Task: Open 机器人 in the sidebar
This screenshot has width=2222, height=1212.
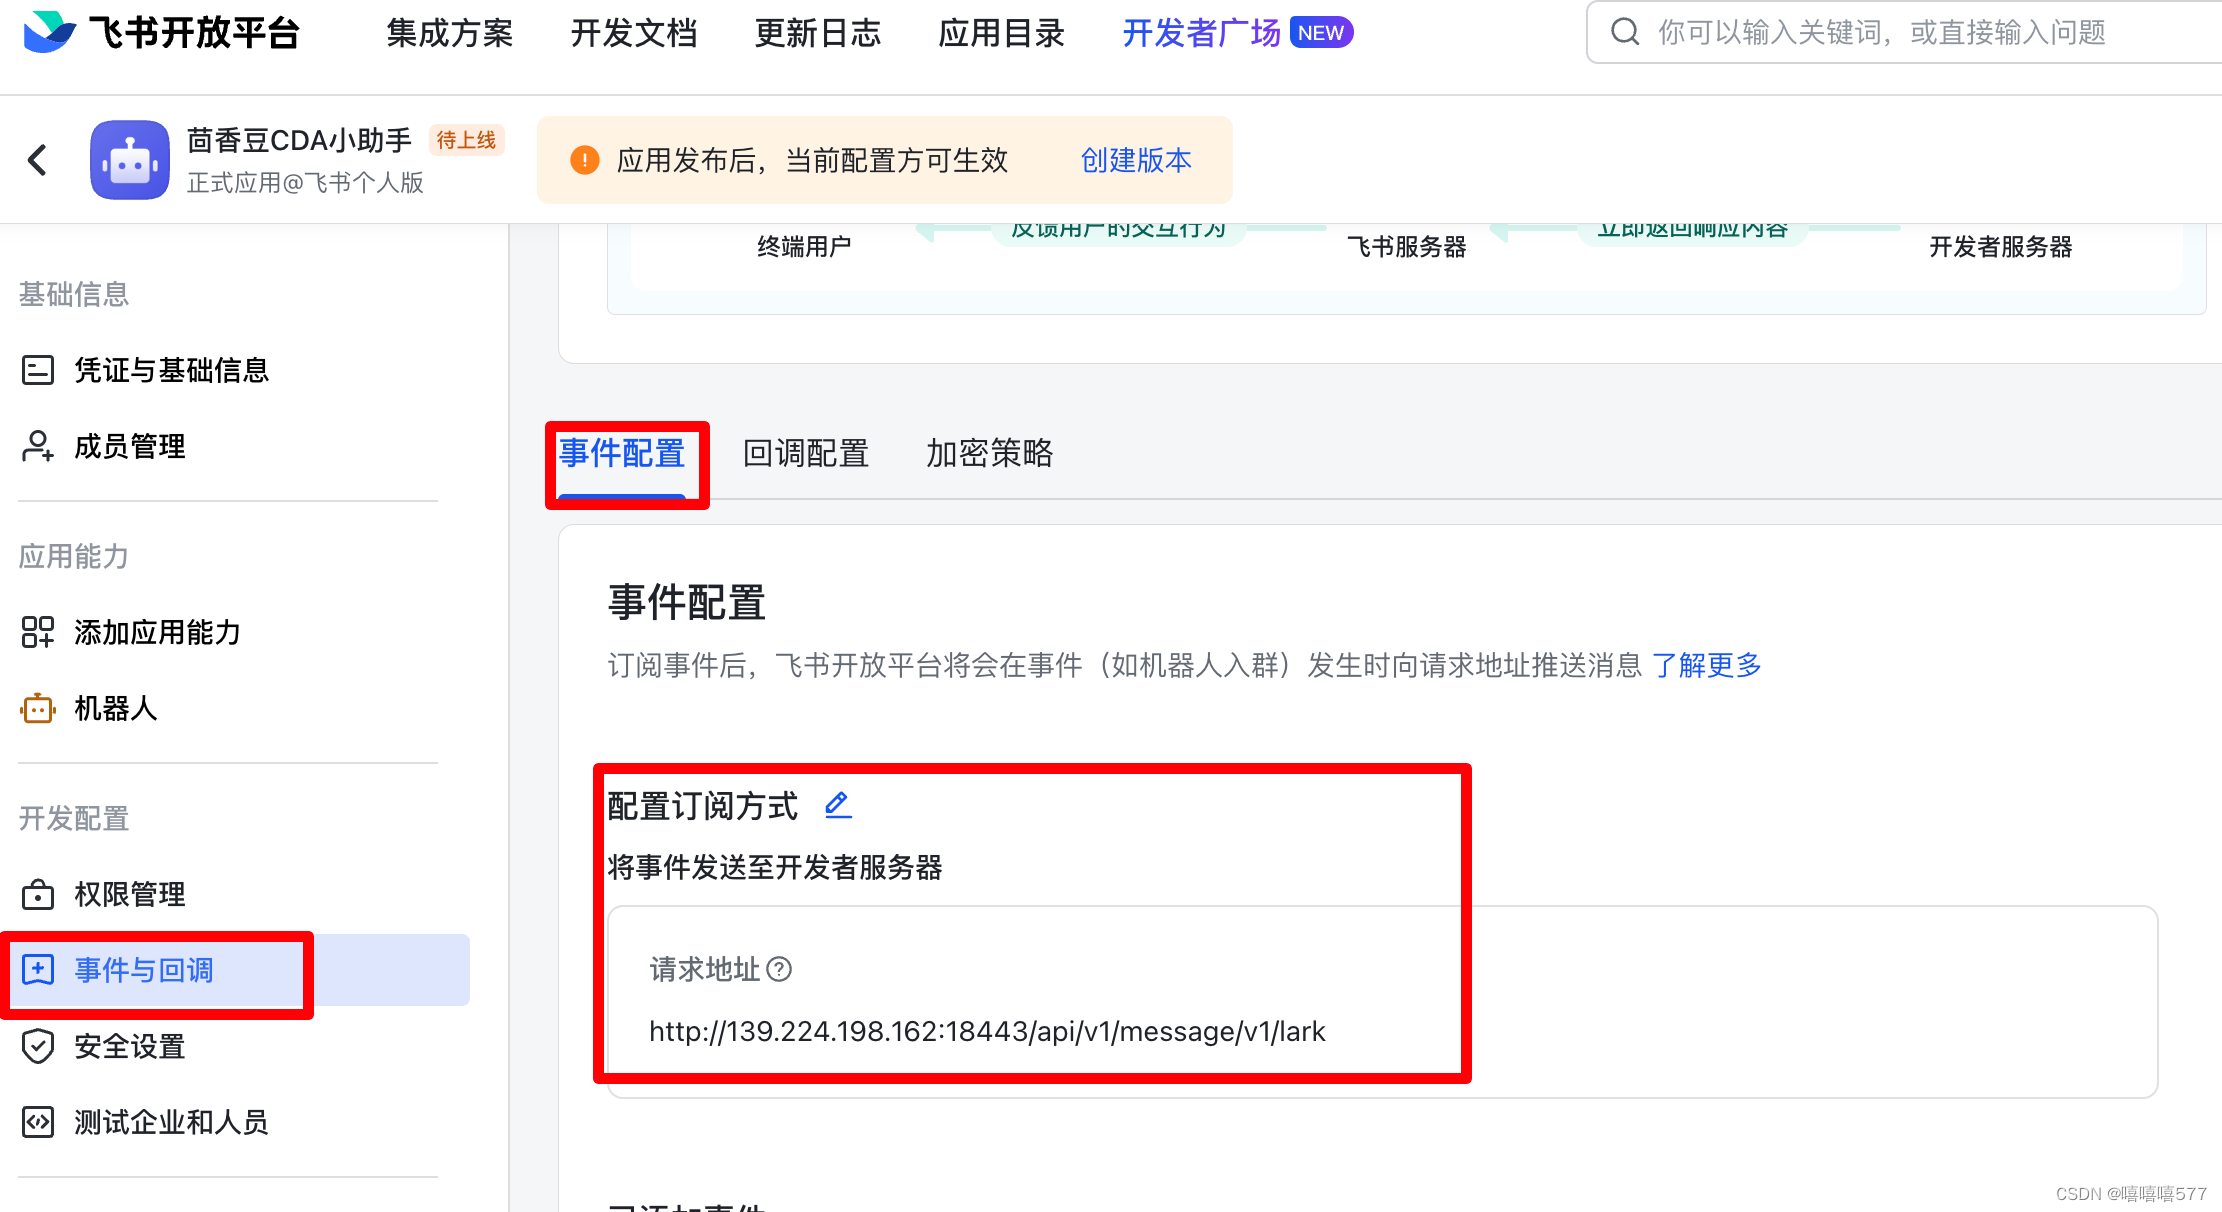Action: [115, 708]
